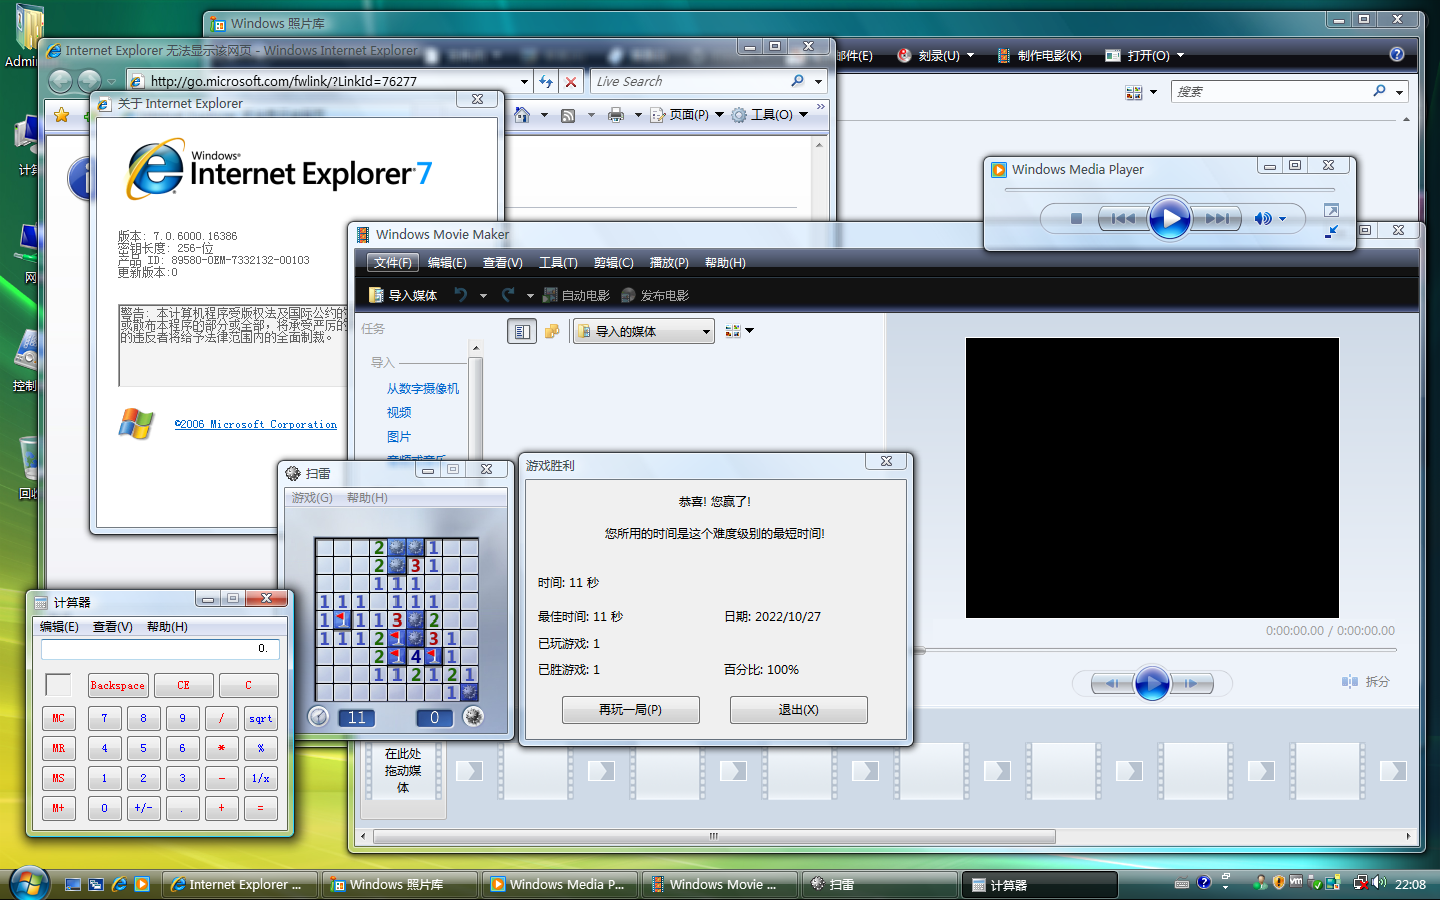Open the address bar dropdown in Internet Explorer
Viewport: 1440px width, 900px height.
click(524, 82)
